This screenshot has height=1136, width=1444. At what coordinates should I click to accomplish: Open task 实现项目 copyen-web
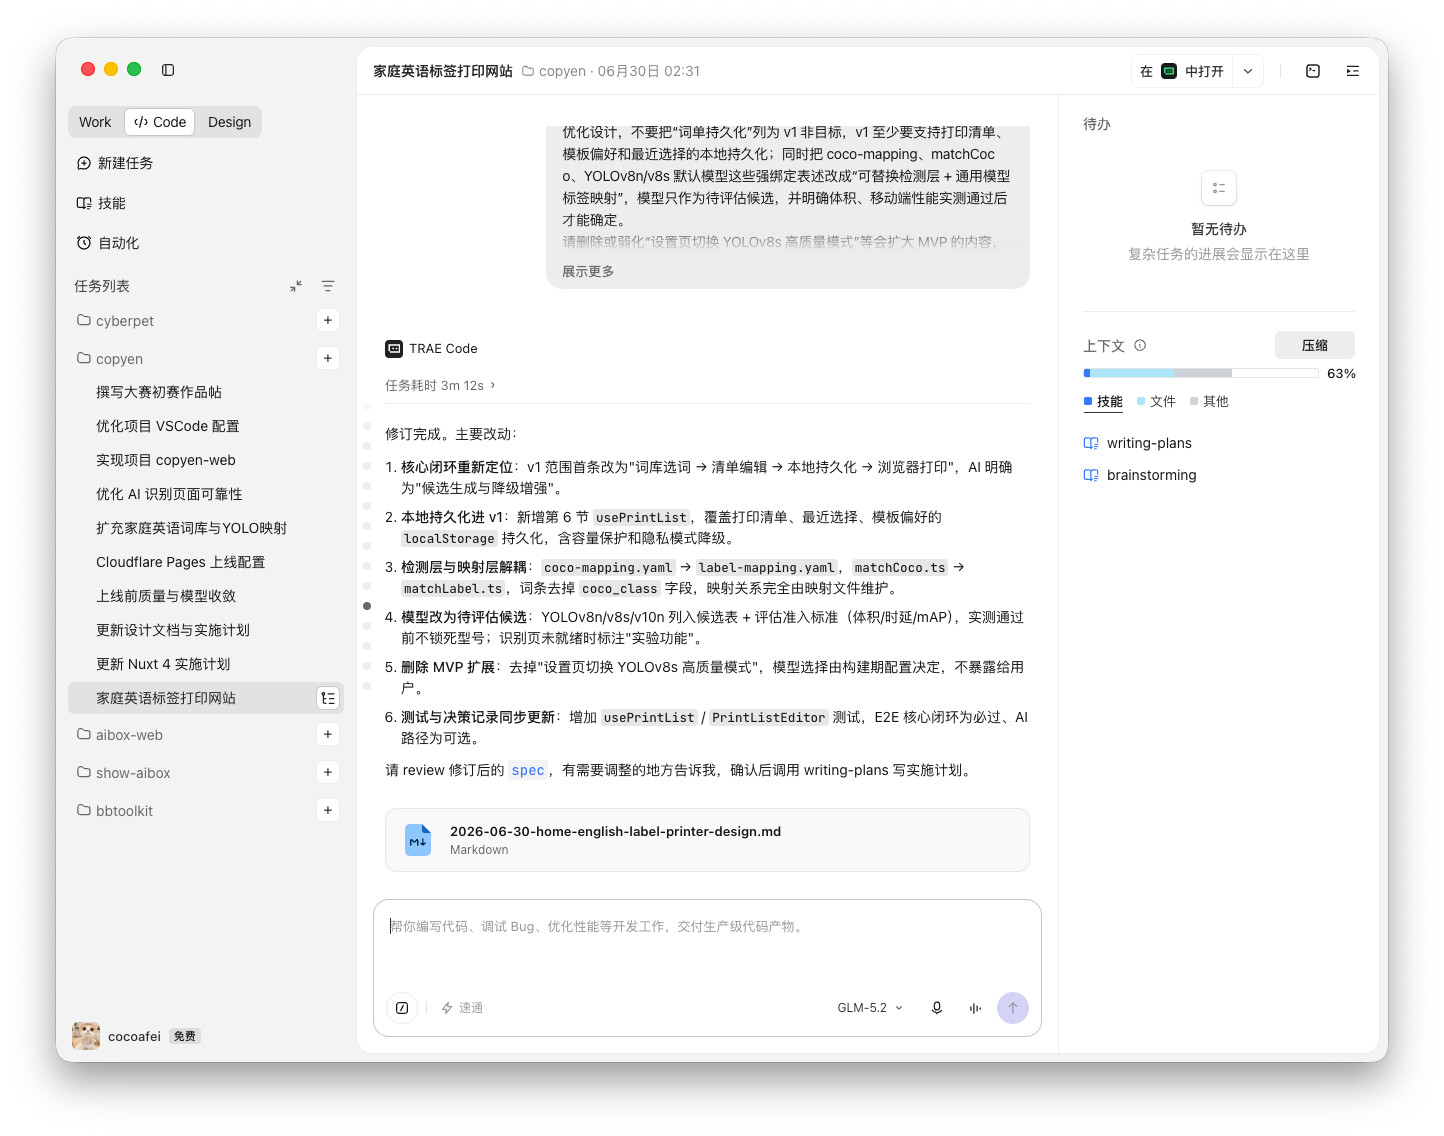click(206, 460)
